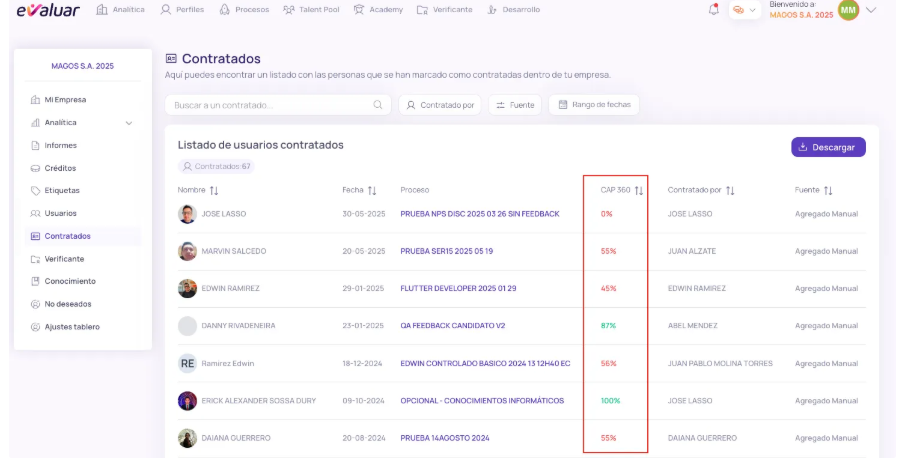This screenshot has width=905, height=471.
Task: Type in the Buscar a un contratado field
Action: tap(270, 105)
